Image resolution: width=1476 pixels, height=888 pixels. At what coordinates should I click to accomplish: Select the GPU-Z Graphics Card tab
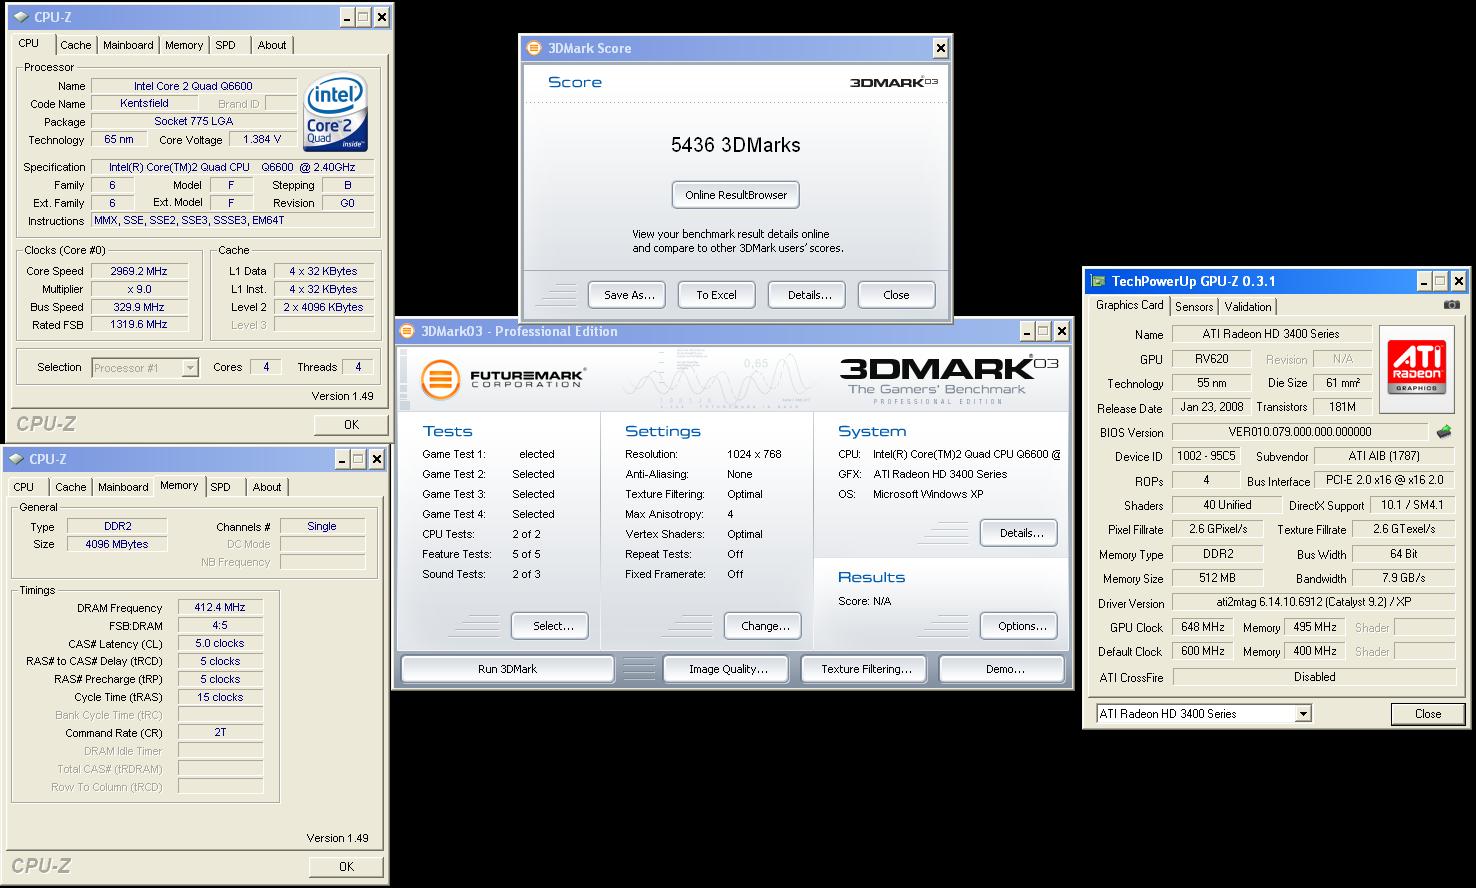click(x=1129, y=305)
